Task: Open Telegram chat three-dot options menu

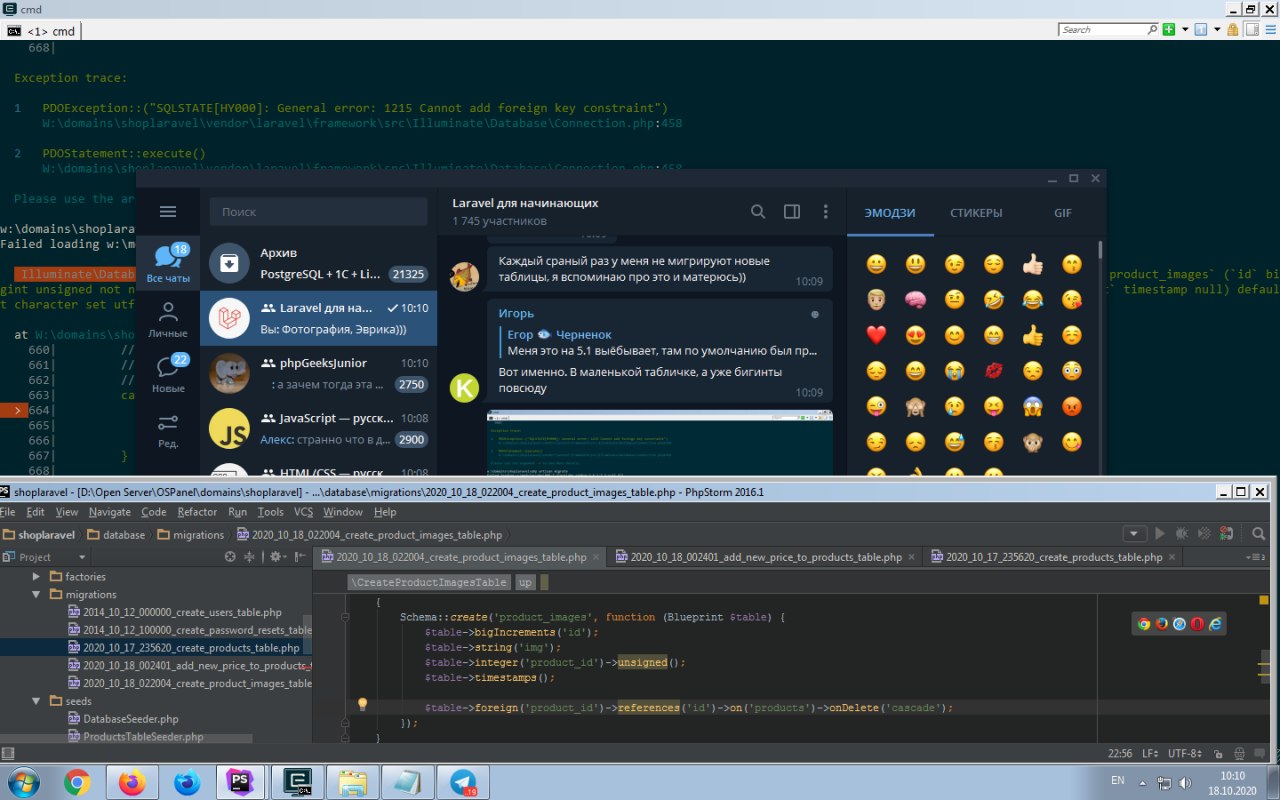Action: 825,211
